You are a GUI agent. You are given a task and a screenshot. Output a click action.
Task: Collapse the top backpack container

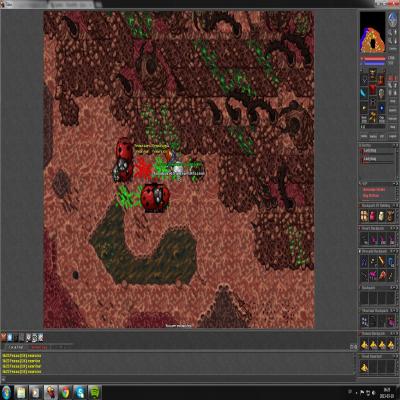click(394, 206)
